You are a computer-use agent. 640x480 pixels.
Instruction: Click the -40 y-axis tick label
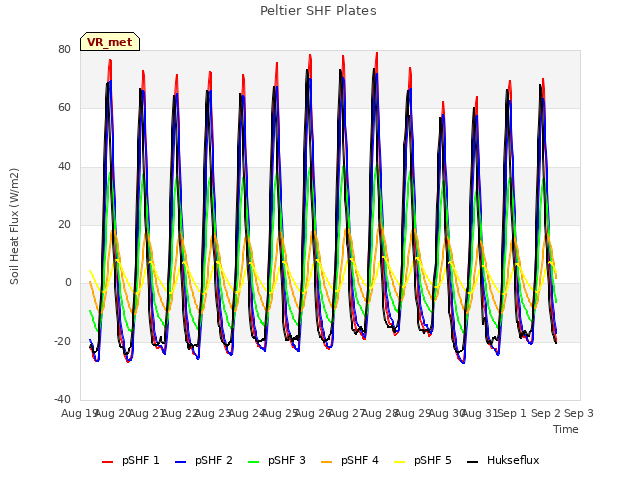[63, 399]
